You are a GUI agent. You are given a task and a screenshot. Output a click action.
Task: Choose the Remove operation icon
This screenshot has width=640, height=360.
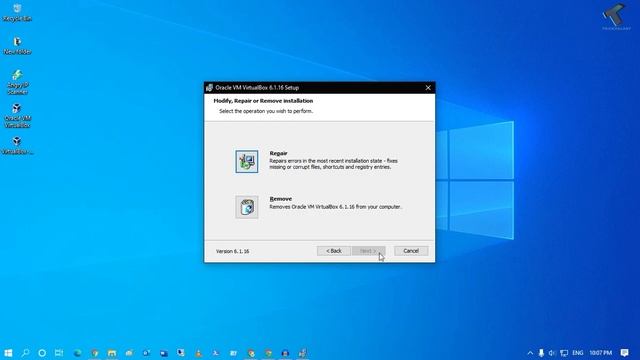click(247, 207)
